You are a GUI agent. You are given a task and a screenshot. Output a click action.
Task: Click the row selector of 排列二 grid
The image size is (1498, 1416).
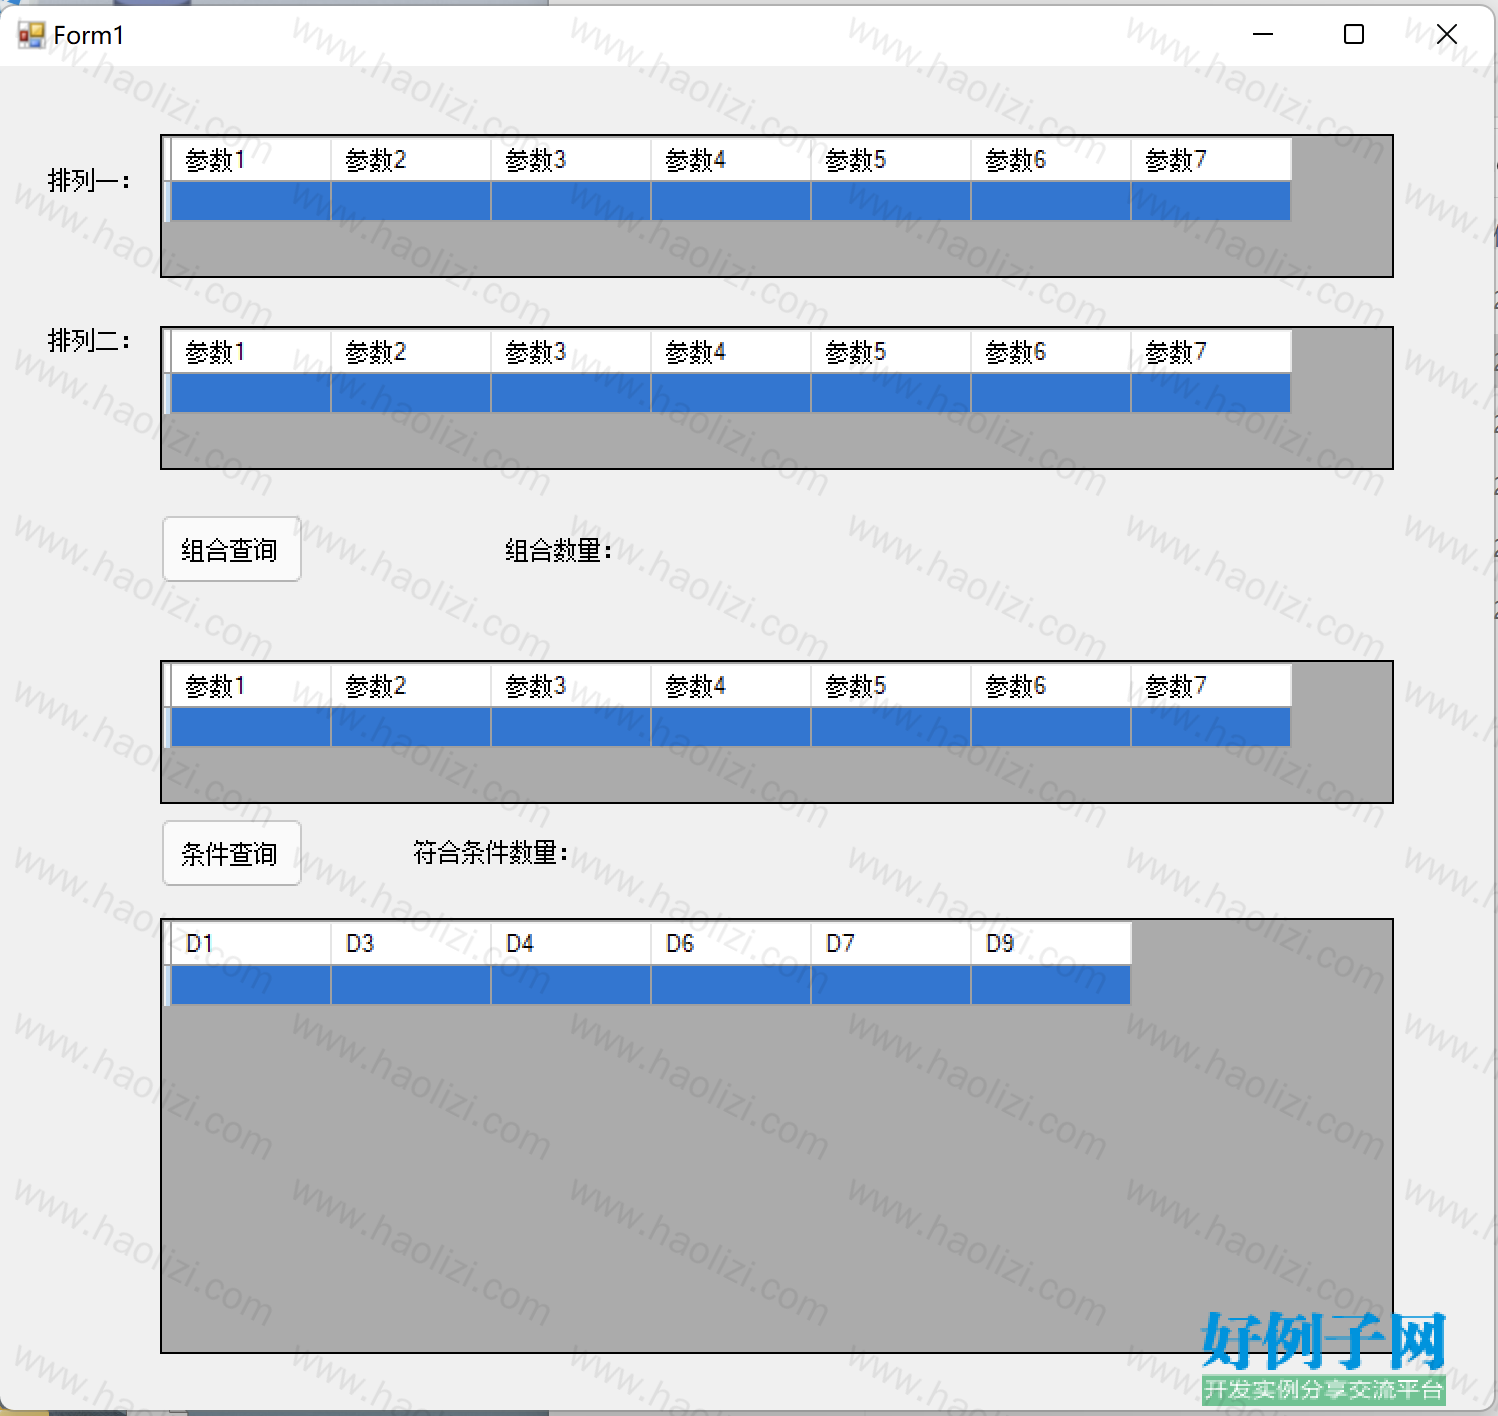(167, 393)
